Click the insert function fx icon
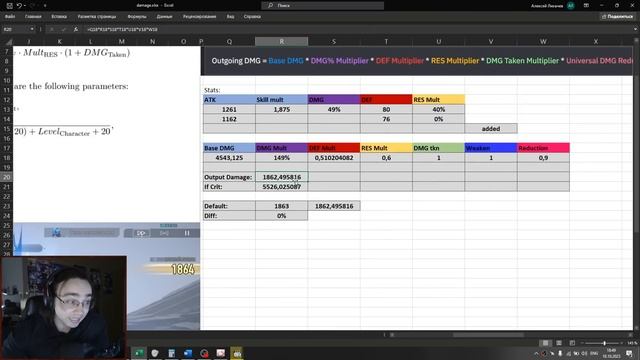 coord(76,29)
